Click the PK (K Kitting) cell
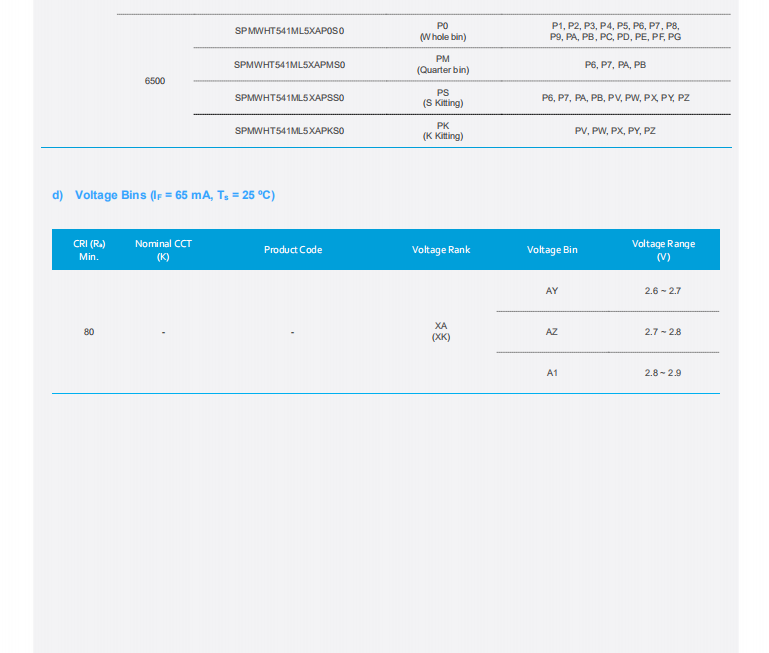This screenshot has height=653, width=769. tap(443, 131)
